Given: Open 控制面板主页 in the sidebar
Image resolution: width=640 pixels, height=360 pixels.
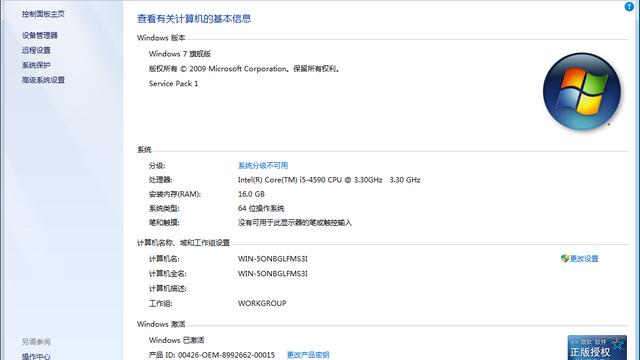Looking at the screenshot, I should pyautogui.click(x=43, y=14).
